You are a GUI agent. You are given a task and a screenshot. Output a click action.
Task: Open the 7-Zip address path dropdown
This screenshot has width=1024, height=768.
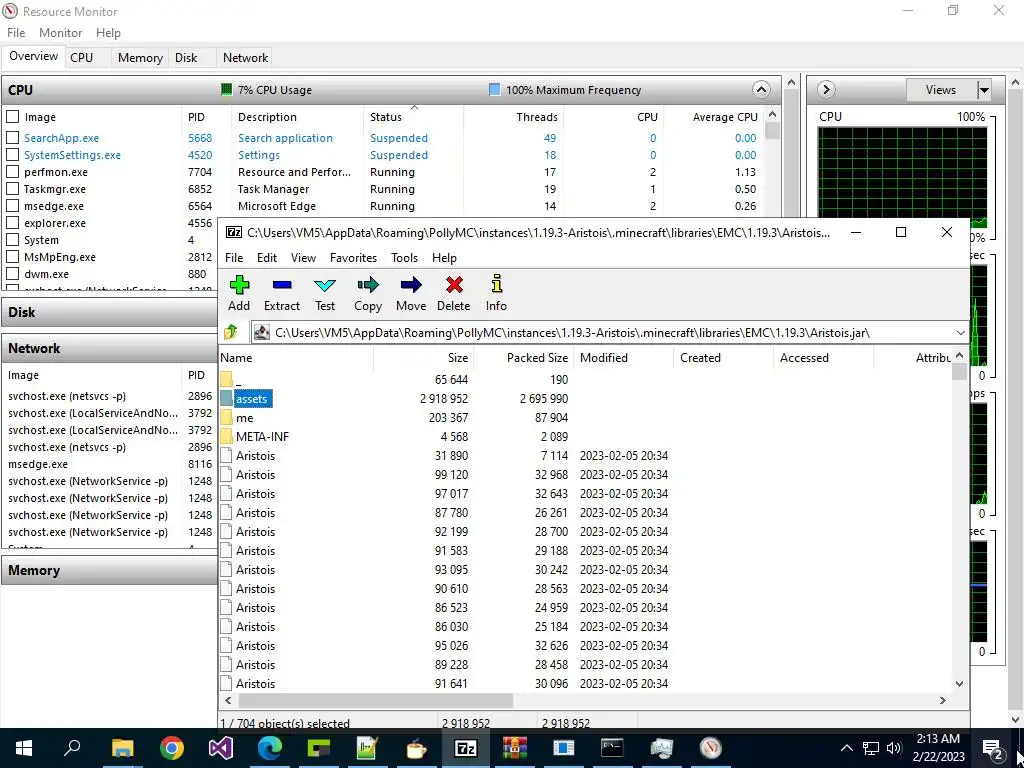pos(961,332)
